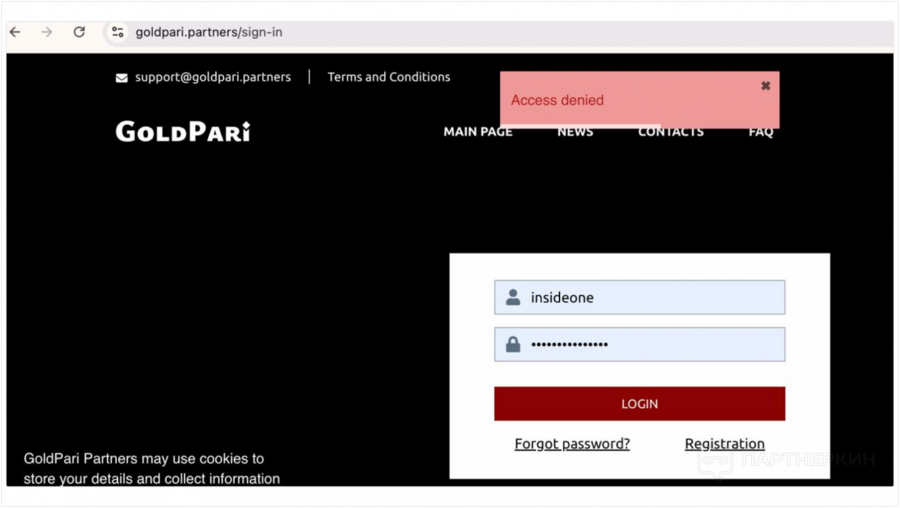Click the username field containing insideone
Screen dimensions: 900x508
tap(639, 297)
